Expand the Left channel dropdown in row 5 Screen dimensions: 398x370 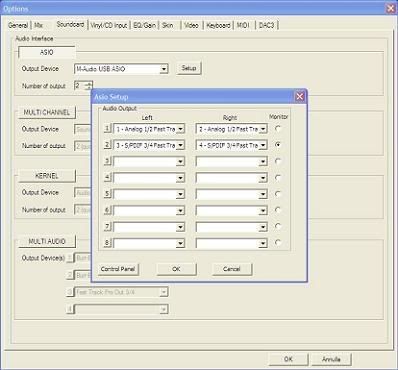tap(149, 194)
